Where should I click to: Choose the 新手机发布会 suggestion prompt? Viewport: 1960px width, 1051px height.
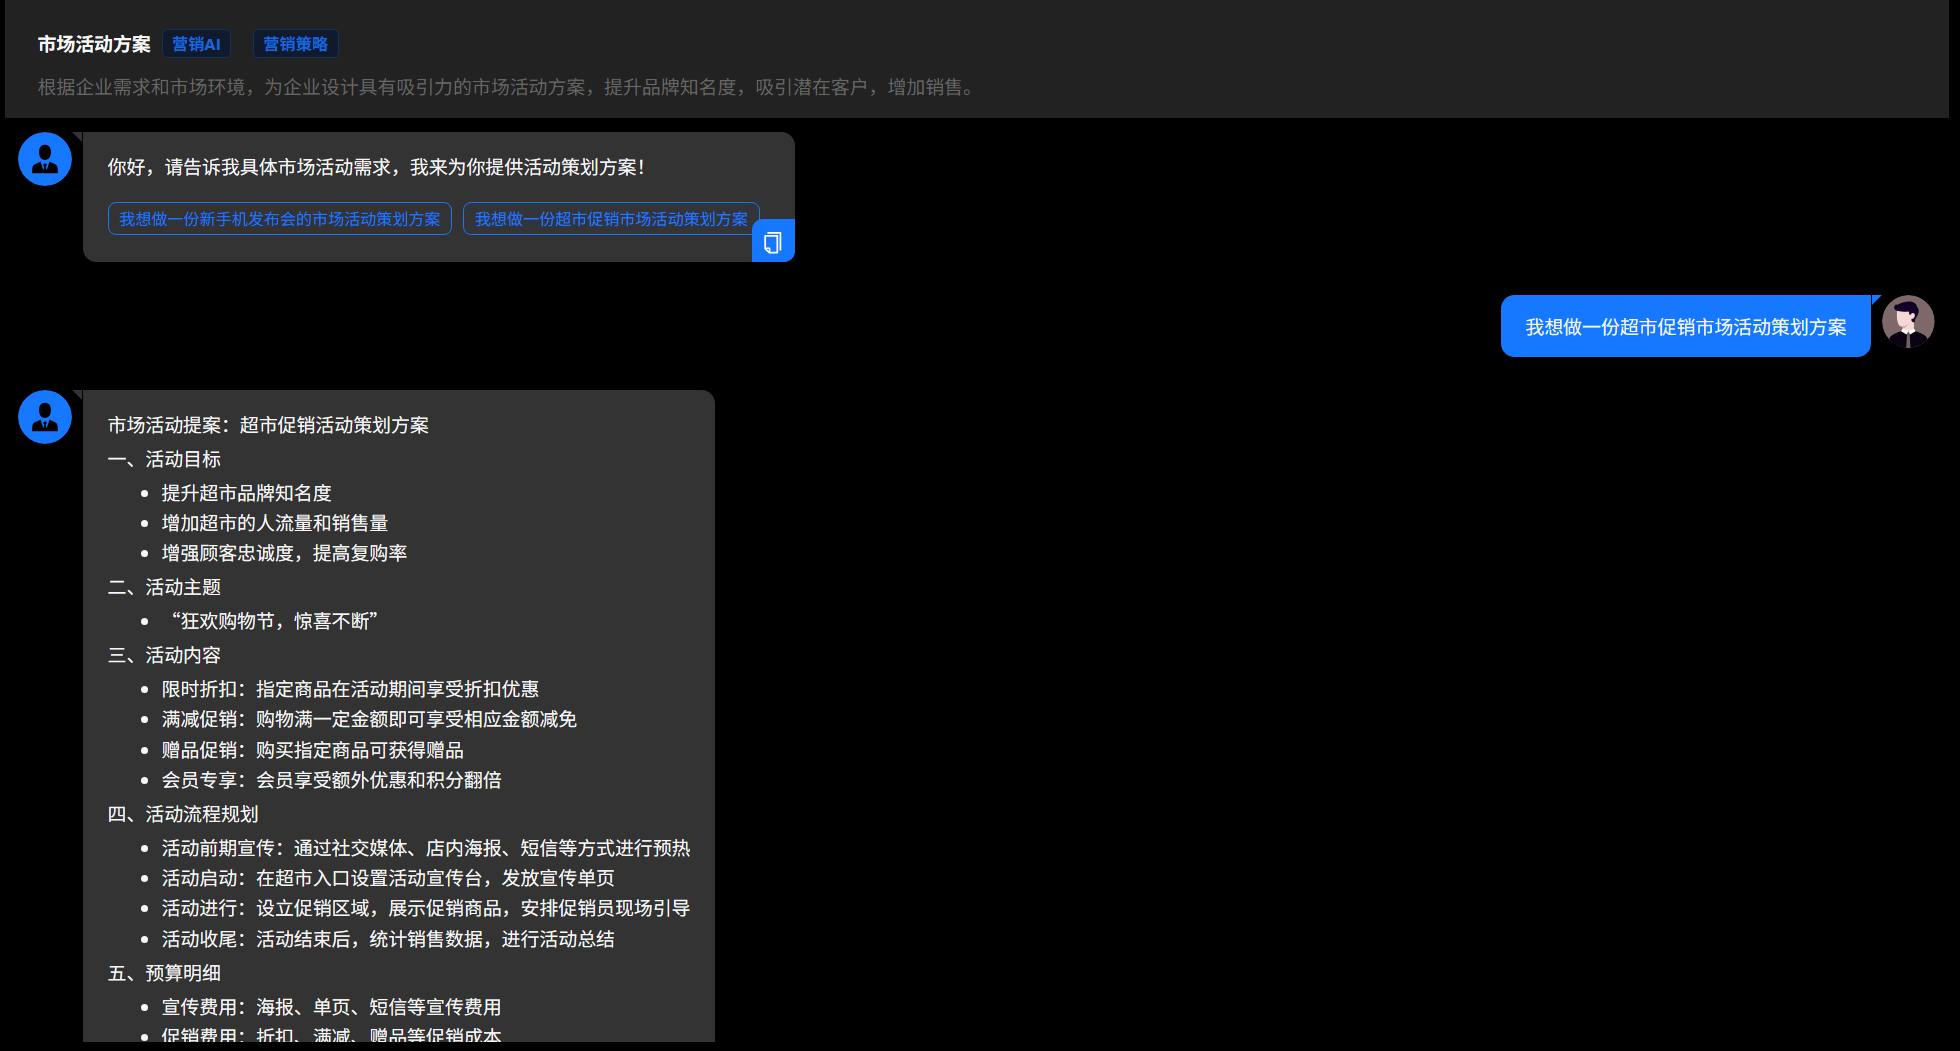click(x=280, y=219)
